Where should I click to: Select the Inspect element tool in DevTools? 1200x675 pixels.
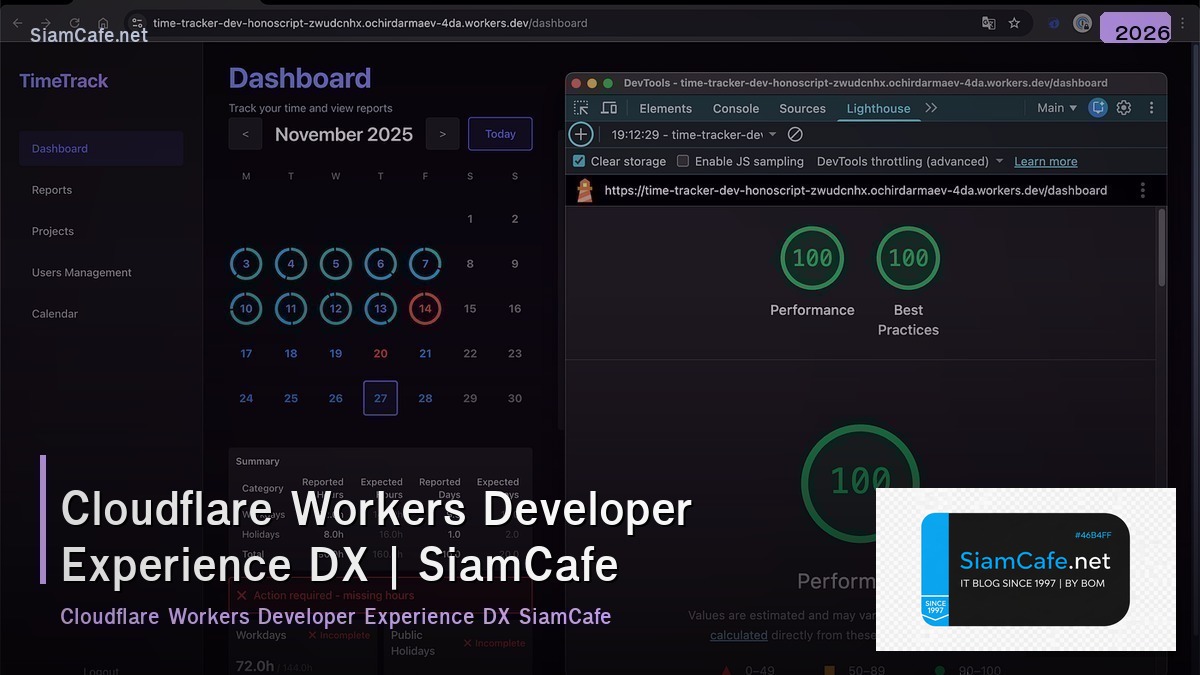coord(580,107)
